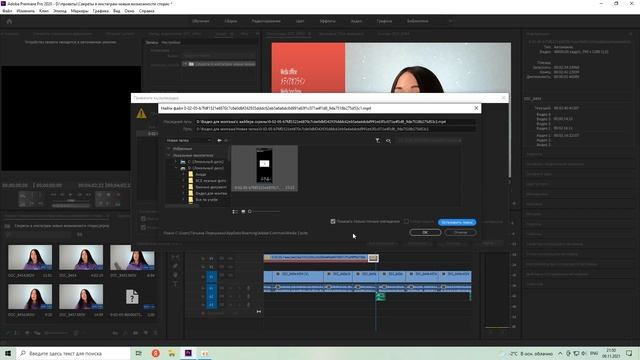This screenshot has width=640, height=360.
Task: Click the magnifier search icon in file browser
Action: point(388,141)
